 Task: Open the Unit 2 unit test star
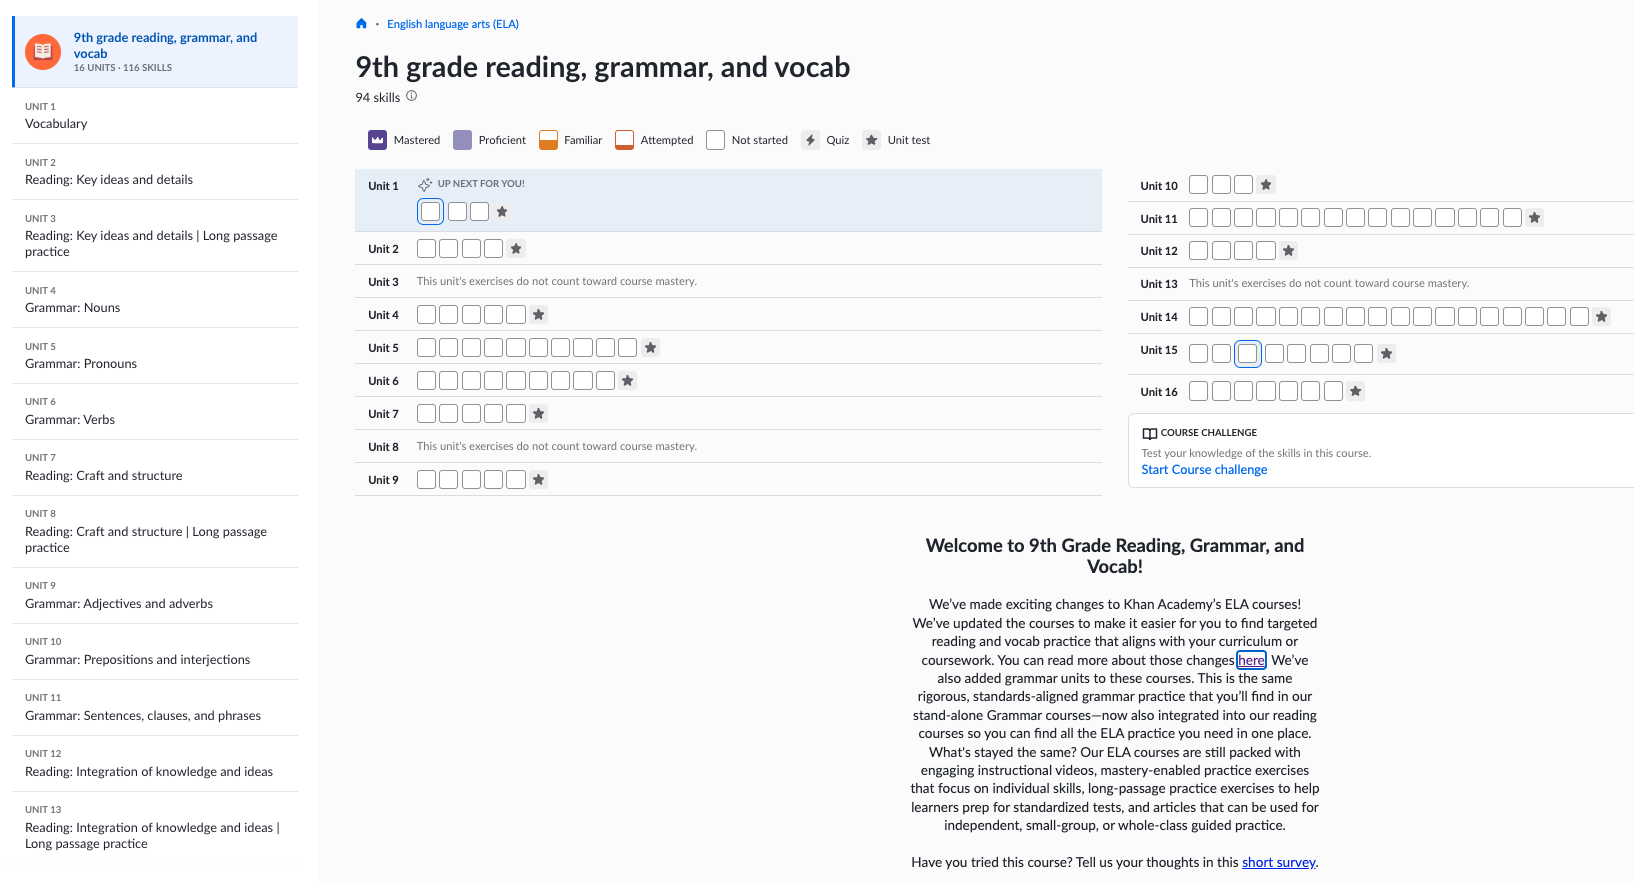[x=516, y=249]
